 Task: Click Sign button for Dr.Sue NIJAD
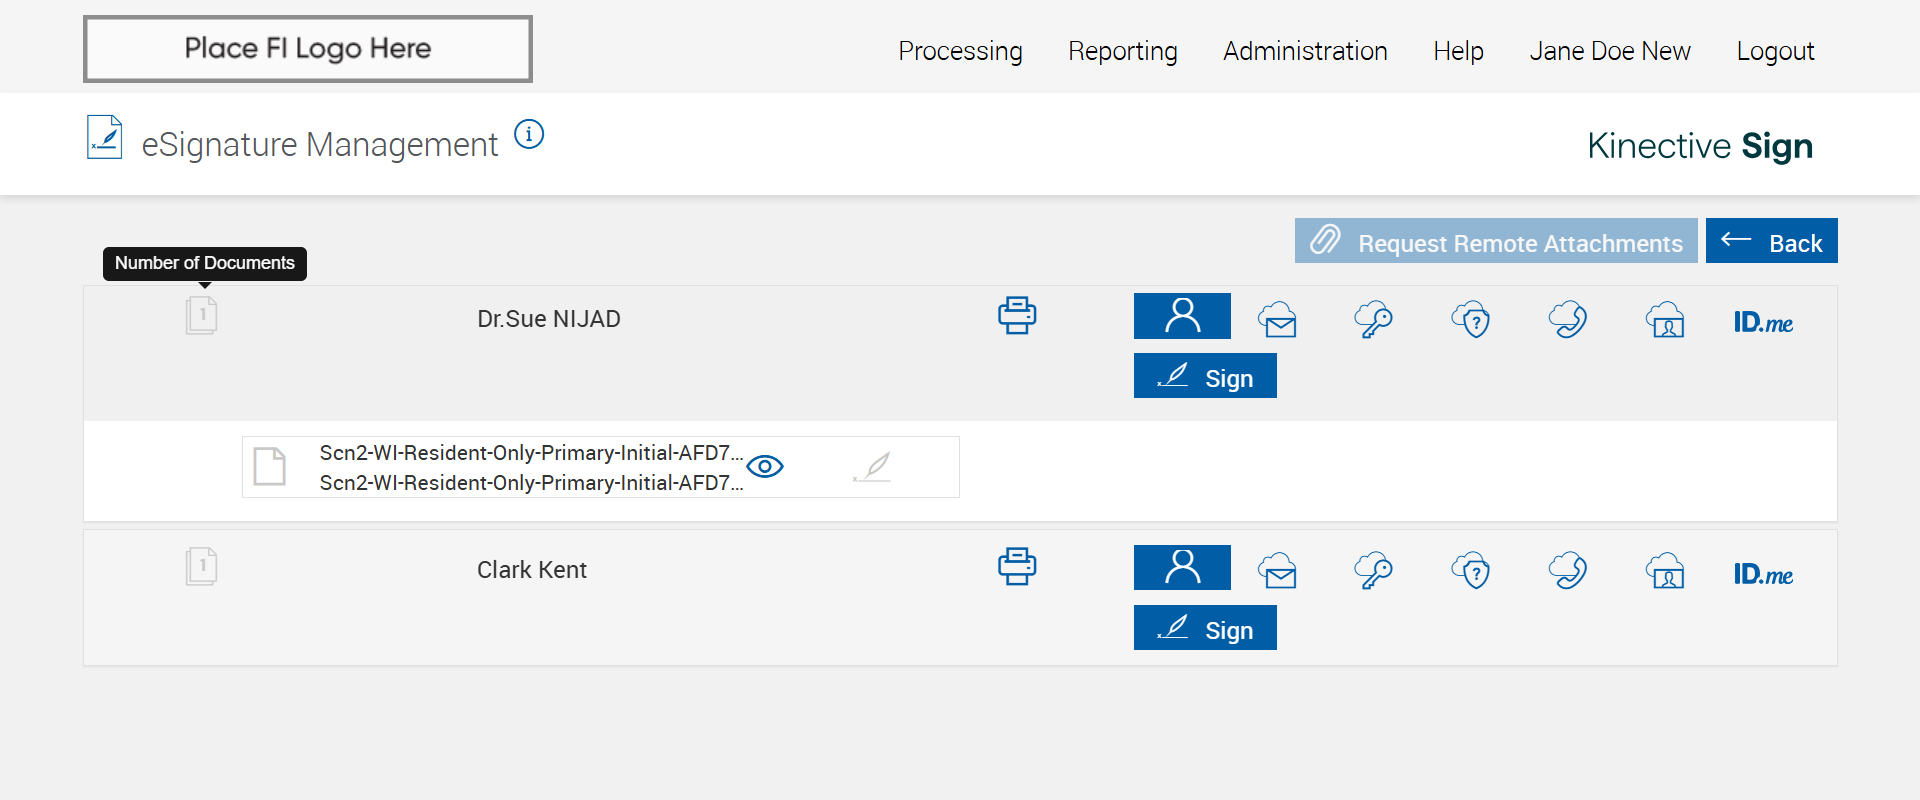point(1205,377)
